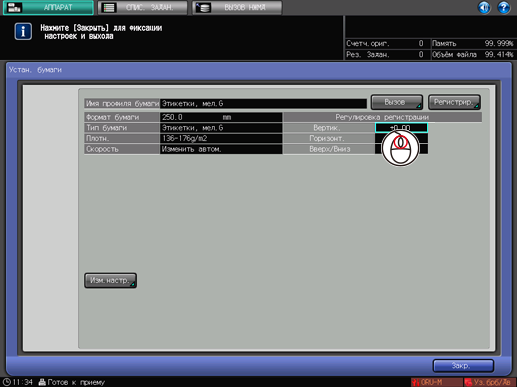Click speed value Изменить автом.
Screen dimensions: 517x387
221,149
